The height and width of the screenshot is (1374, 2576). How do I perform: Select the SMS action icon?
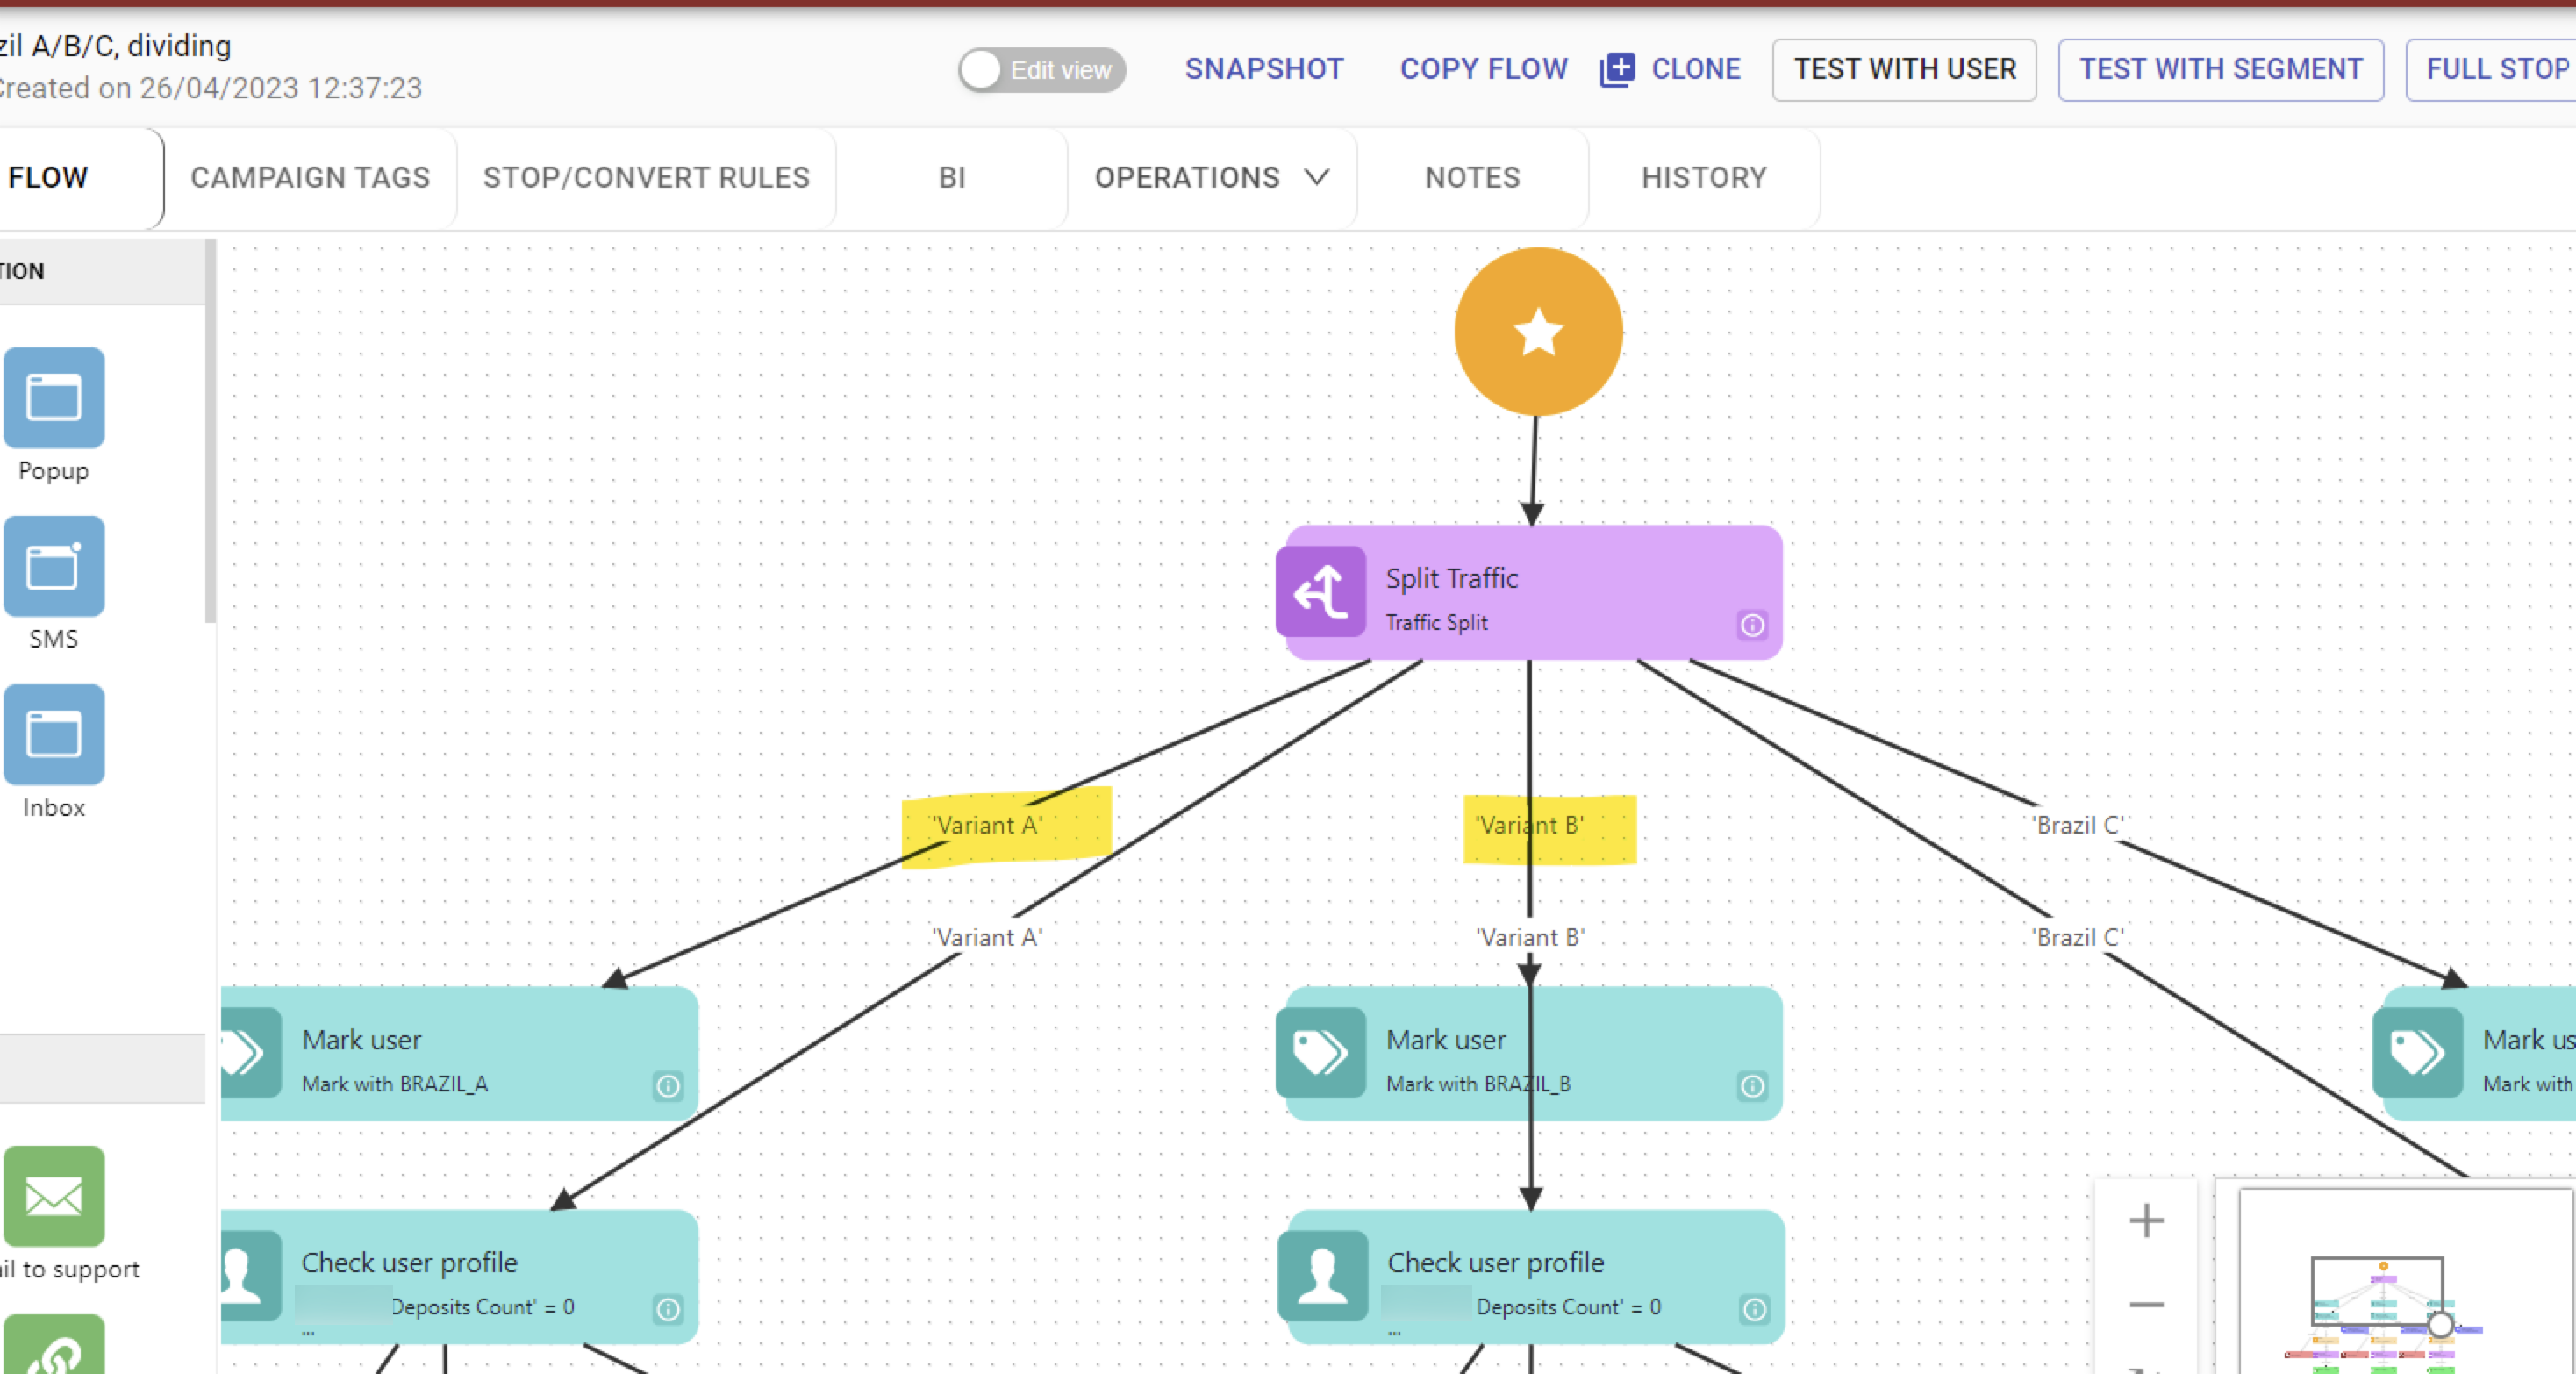click(54, 566)
